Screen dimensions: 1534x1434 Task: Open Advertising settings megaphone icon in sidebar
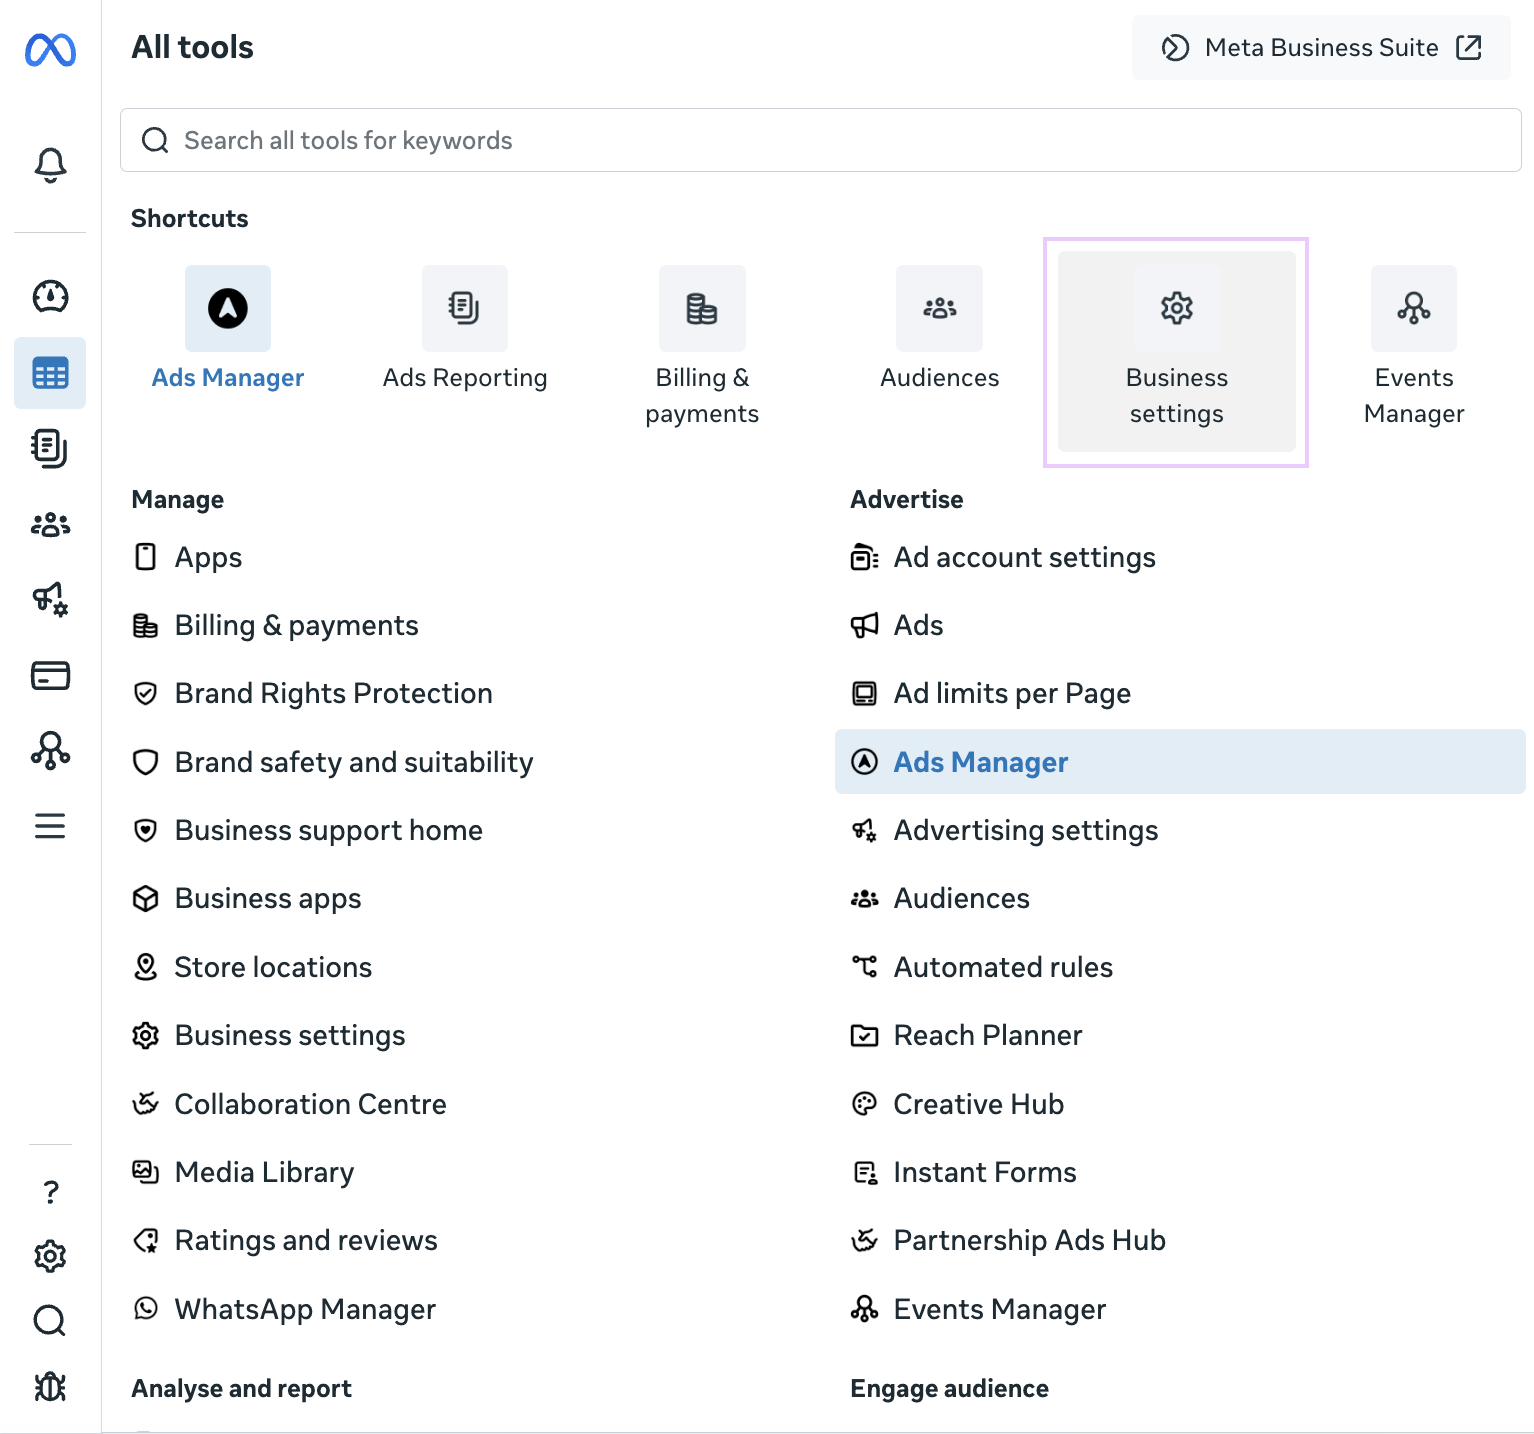click(50, 599)
